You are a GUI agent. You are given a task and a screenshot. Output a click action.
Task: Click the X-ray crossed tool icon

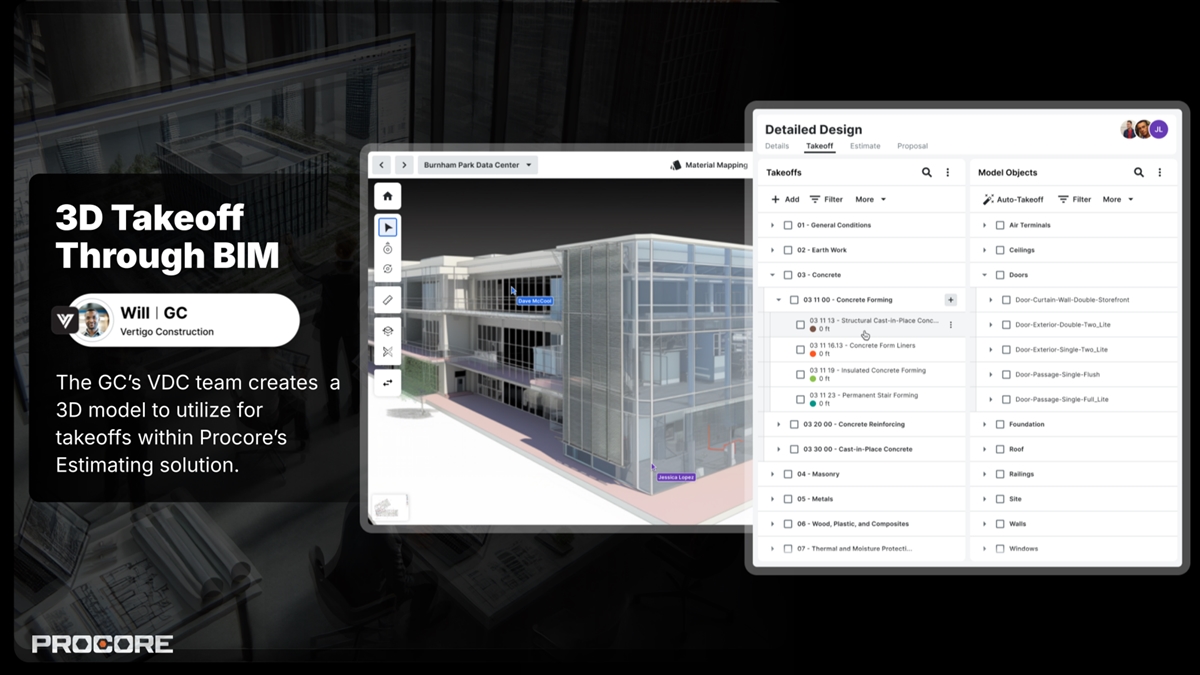(388, 352)
